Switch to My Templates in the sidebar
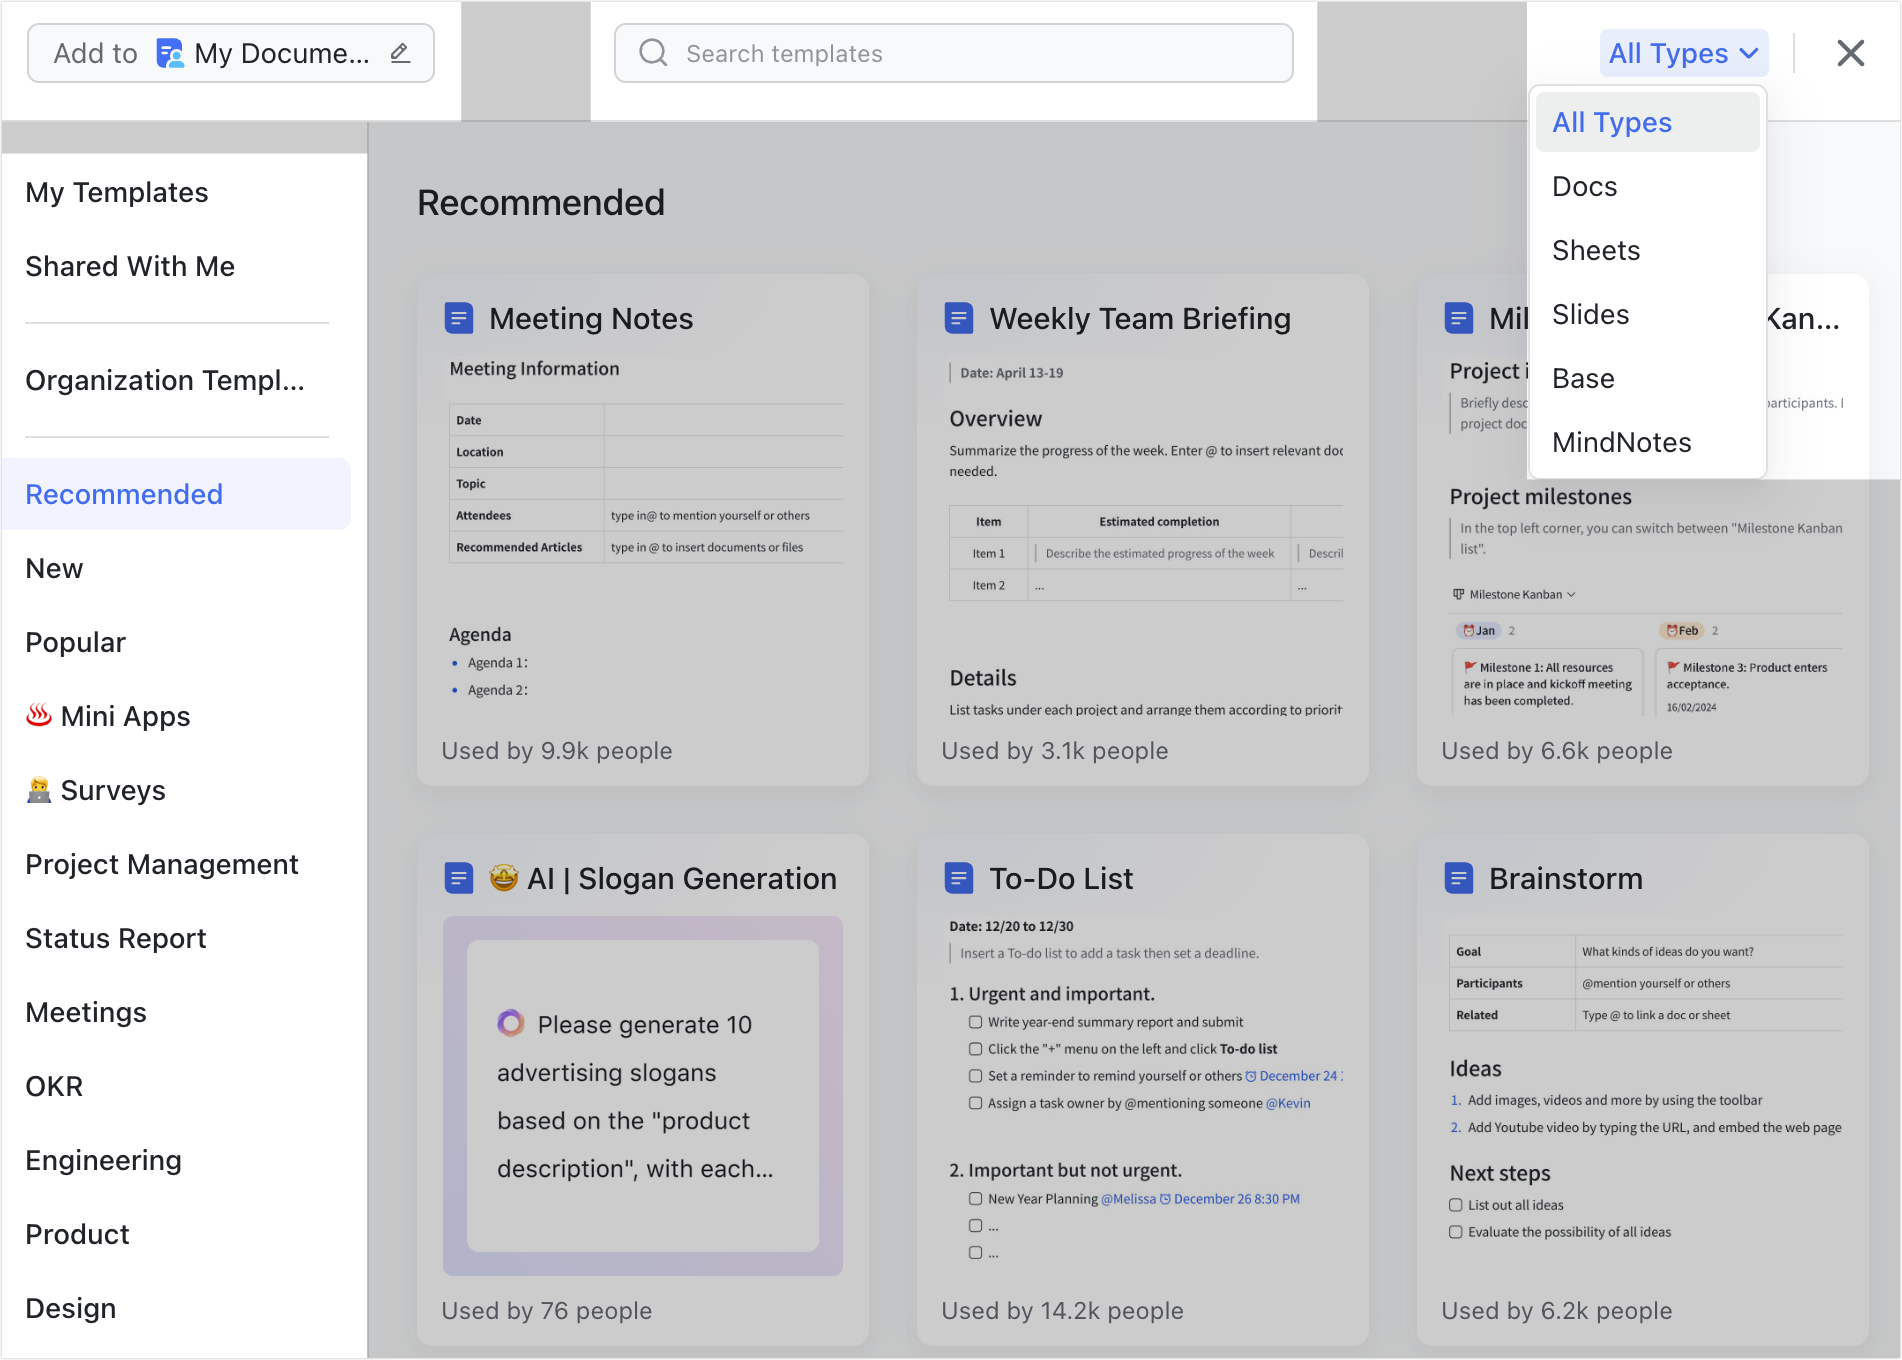Image resolution: width=1902 pixels, height=1360 pixels. (116, 192)
